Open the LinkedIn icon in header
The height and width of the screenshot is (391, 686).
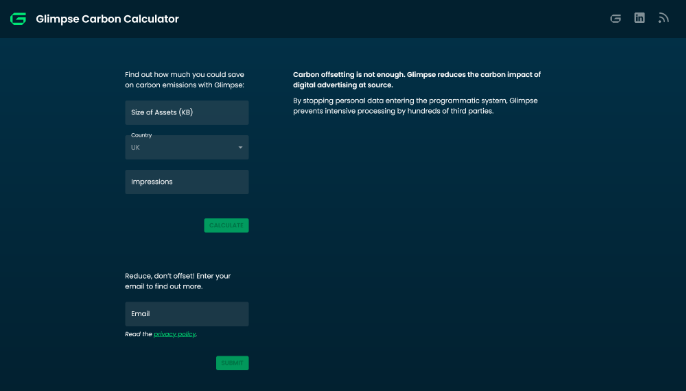pyautogui.click(x=640, y=18)
